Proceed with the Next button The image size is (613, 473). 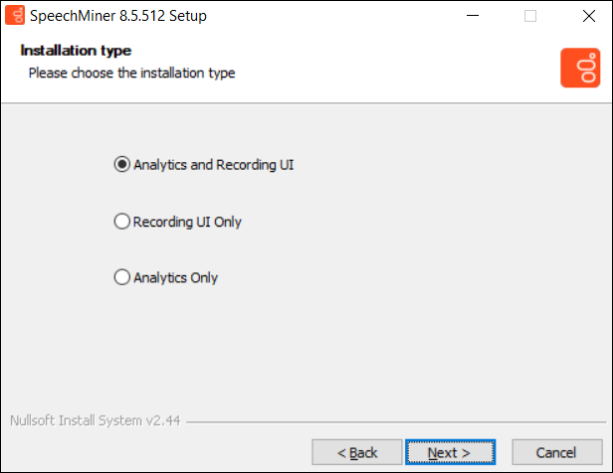coord(450,452)
